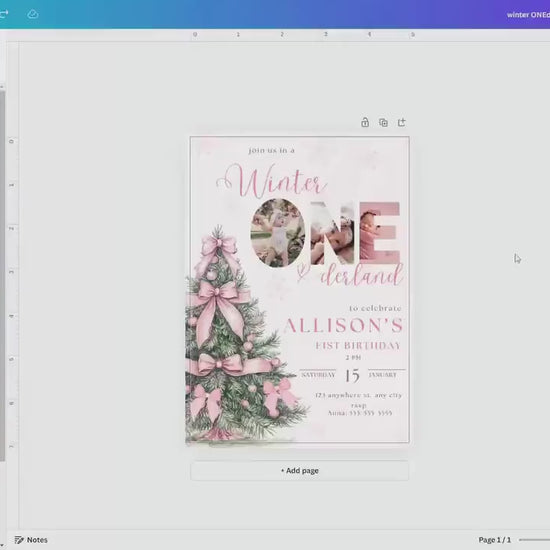Click the redo arrow icon in header
This screenshot has width=550, height=550.
4,14
